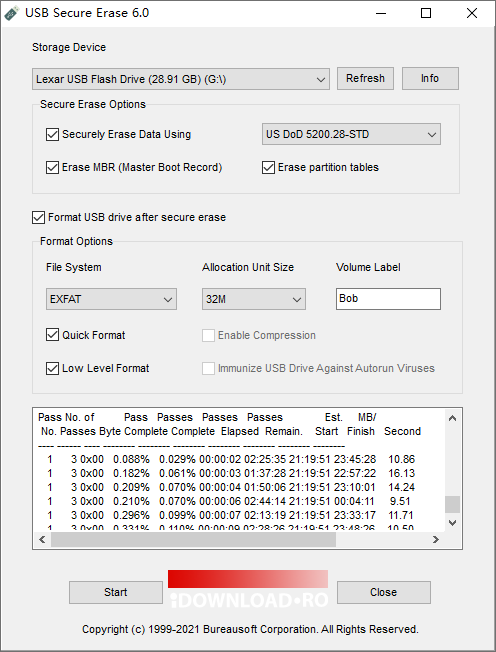The height and width of the screenshot is (652, 496).
Task: Click the log scroll right arrow
Action: (436, 539)
